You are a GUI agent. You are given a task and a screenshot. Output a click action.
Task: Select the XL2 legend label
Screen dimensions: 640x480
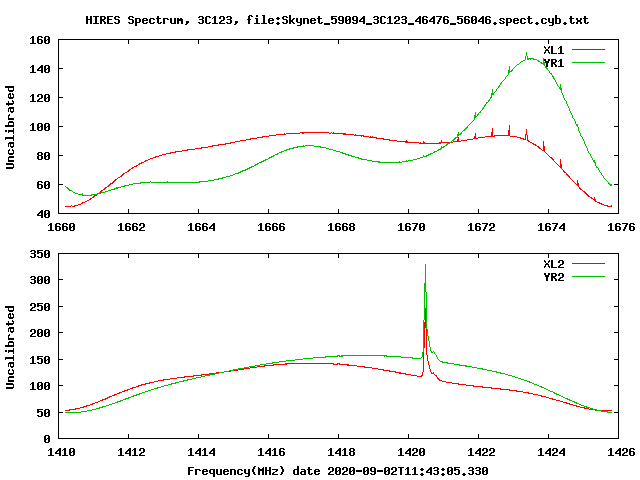[553, 264]
